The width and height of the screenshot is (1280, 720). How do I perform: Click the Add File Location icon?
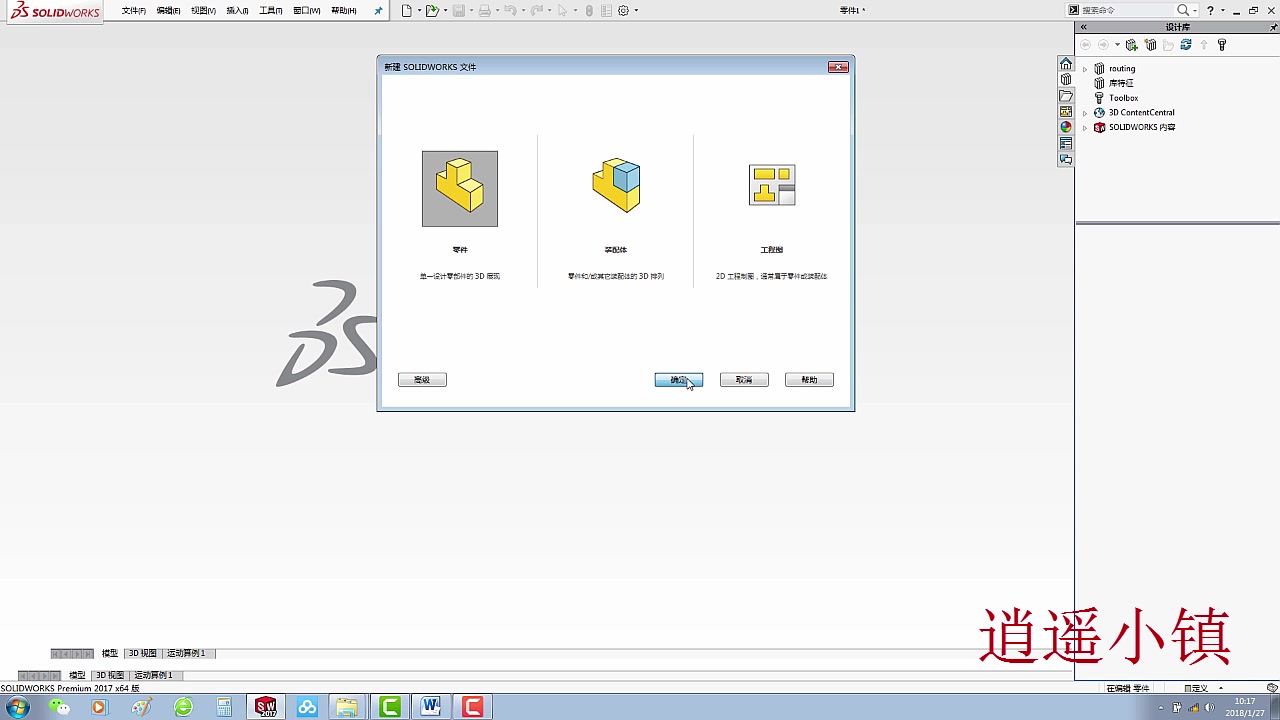point(1151,45)
